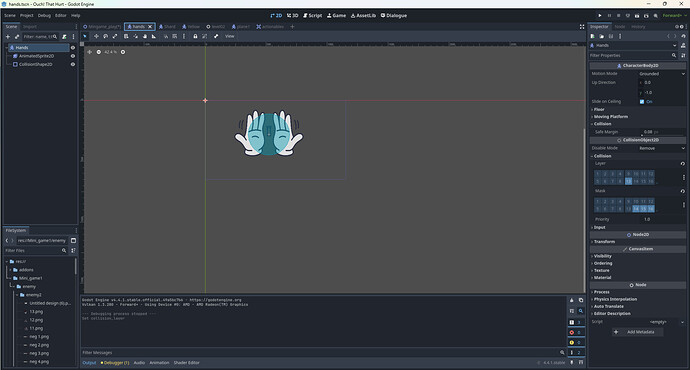Switch to the Script workspace
The width and height of the screenshot is (690, 370).
(x=312, y=15)
